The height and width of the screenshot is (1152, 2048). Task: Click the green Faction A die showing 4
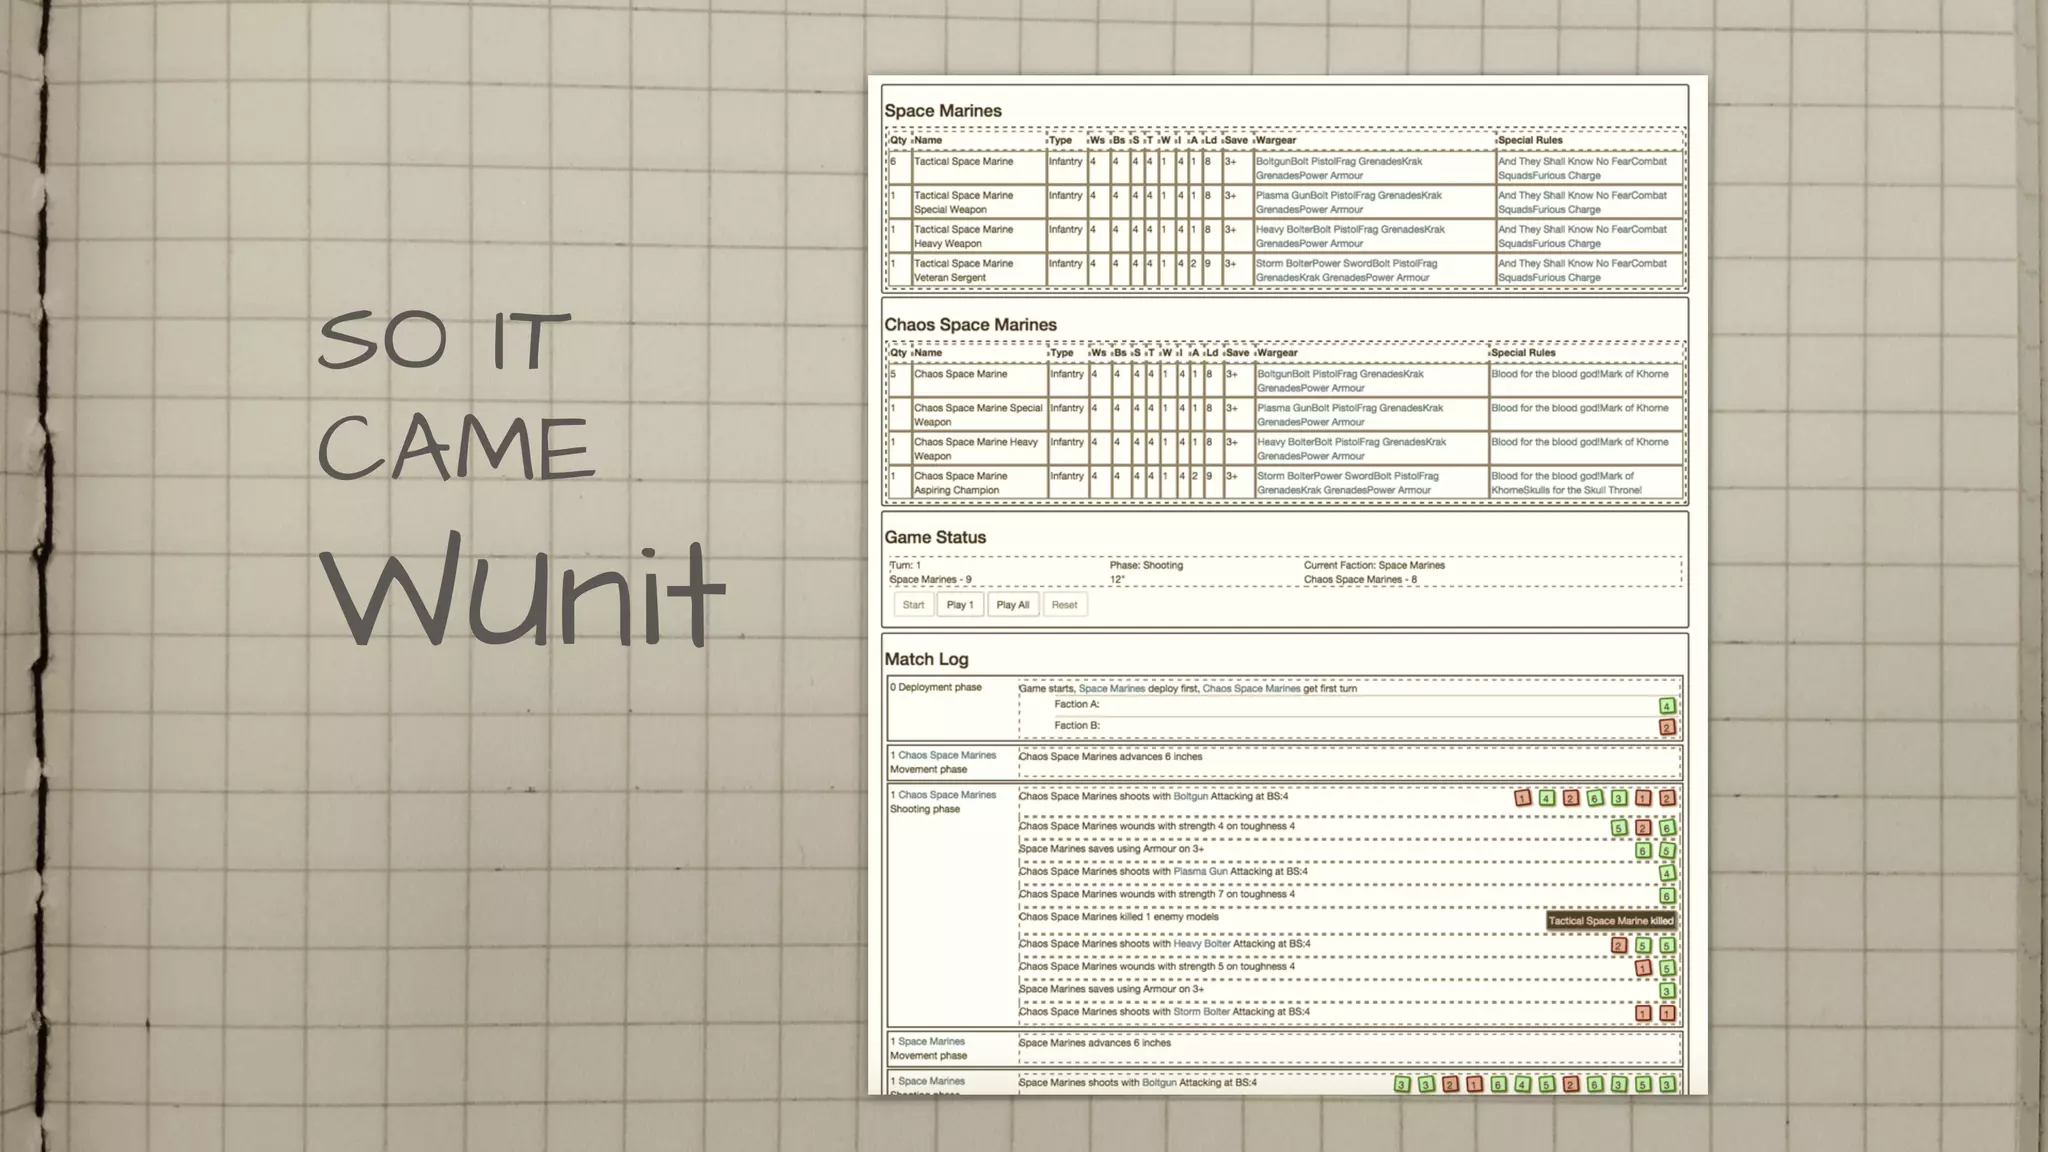1666,706
